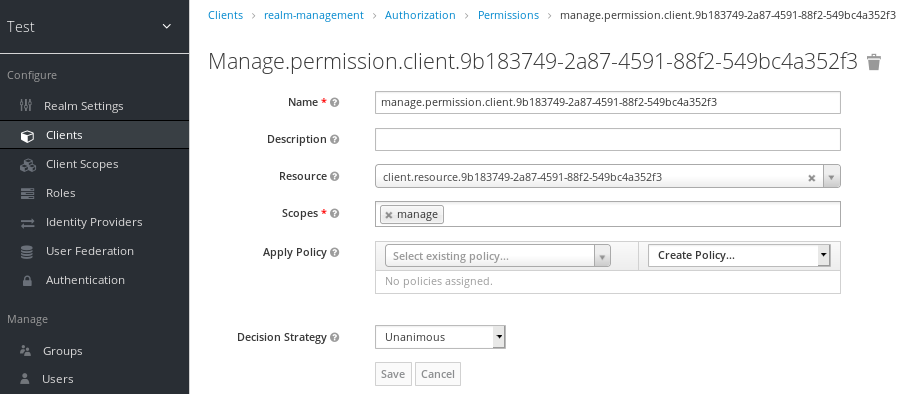The height and width of the screenshot is (394, 898).
Task: Open Roles section
Action: [61, 193]
